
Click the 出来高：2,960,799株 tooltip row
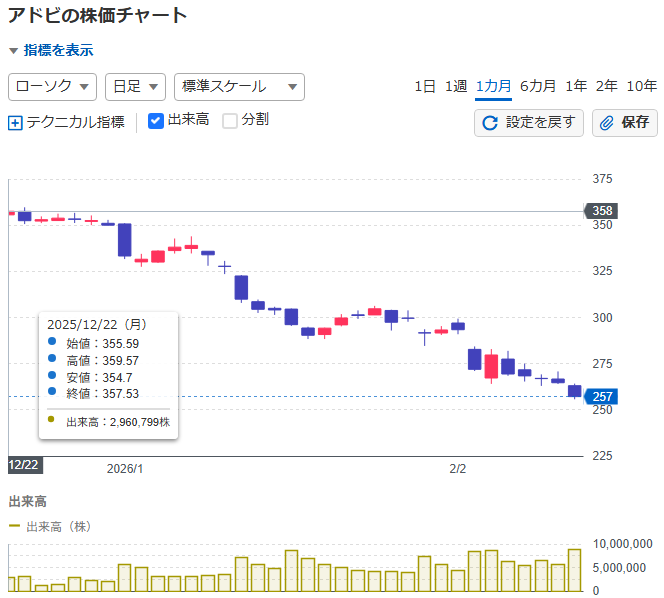[x=109, y=422]
